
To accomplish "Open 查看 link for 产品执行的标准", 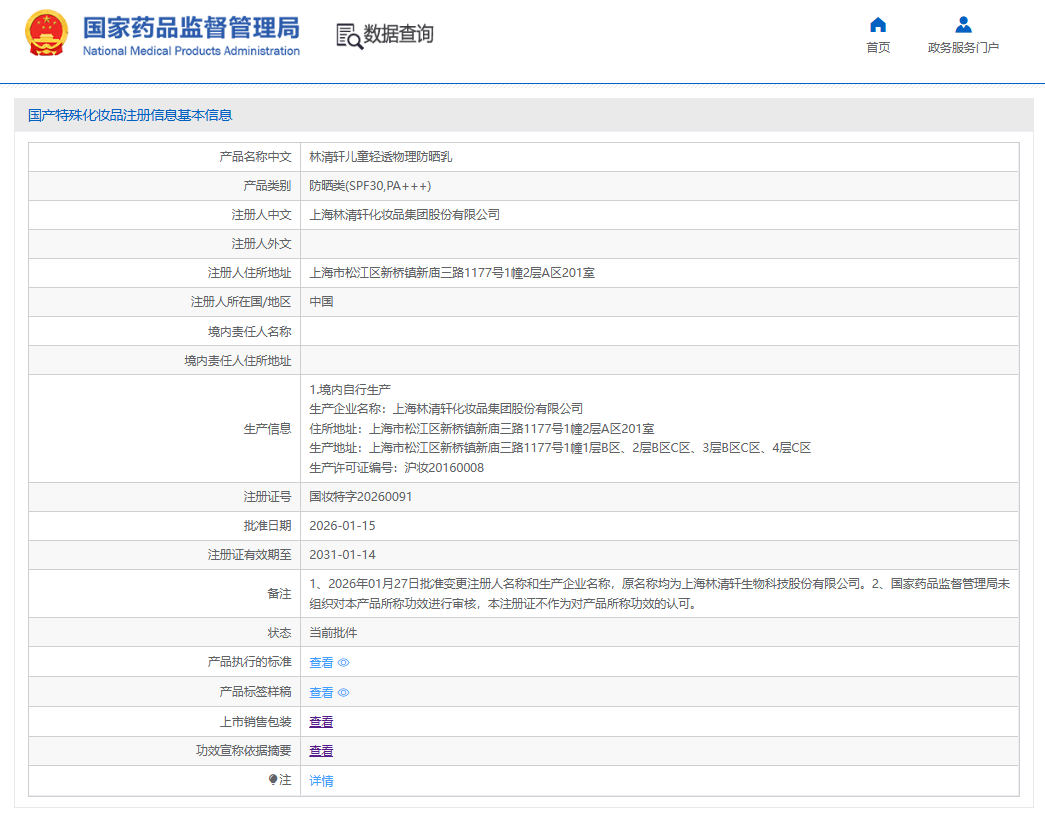I will (321, 663).
